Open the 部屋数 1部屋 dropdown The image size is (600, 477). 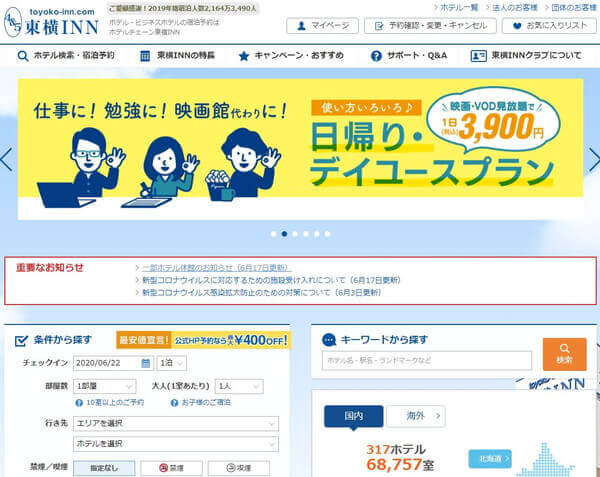[104, 387]
